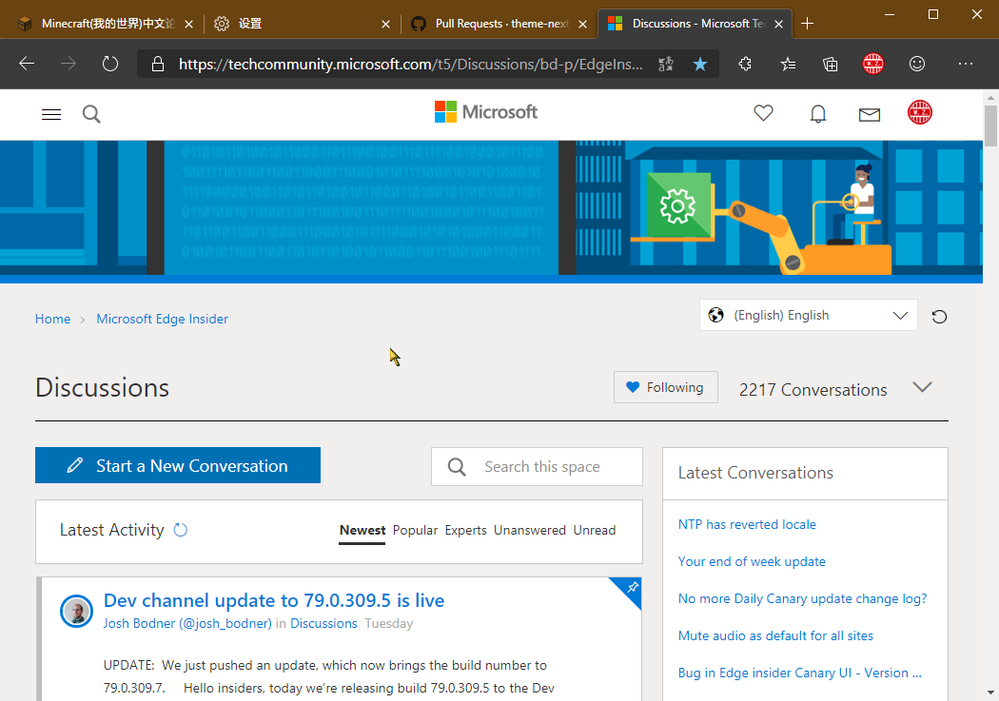Viewport: 999px width, 701px height.
Task: Click the browser forward arrow
Action: tap(68, 64)
